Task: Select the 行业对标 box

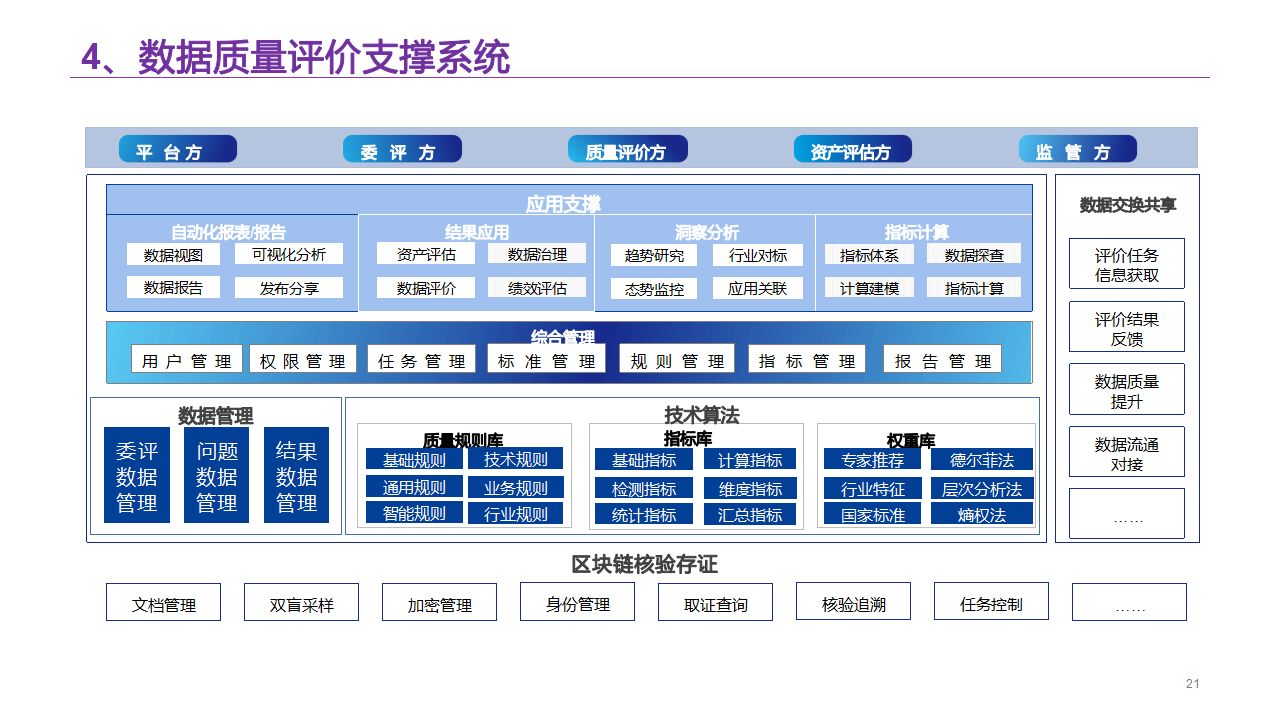Action: click(x=758, y=255)
